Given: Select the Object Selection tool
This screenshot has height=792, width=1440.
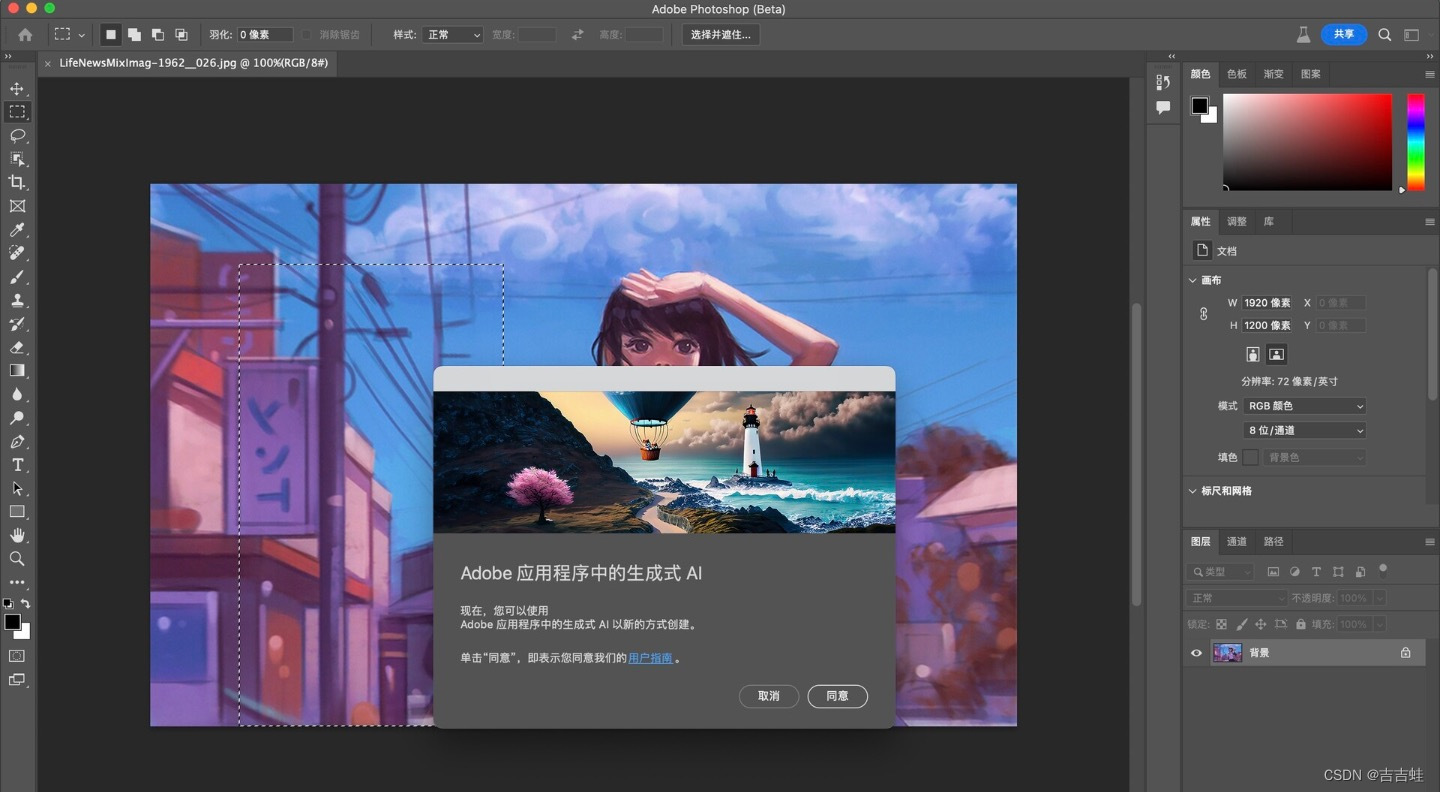Looking at the screenshot, I should [x=17, y=158].
